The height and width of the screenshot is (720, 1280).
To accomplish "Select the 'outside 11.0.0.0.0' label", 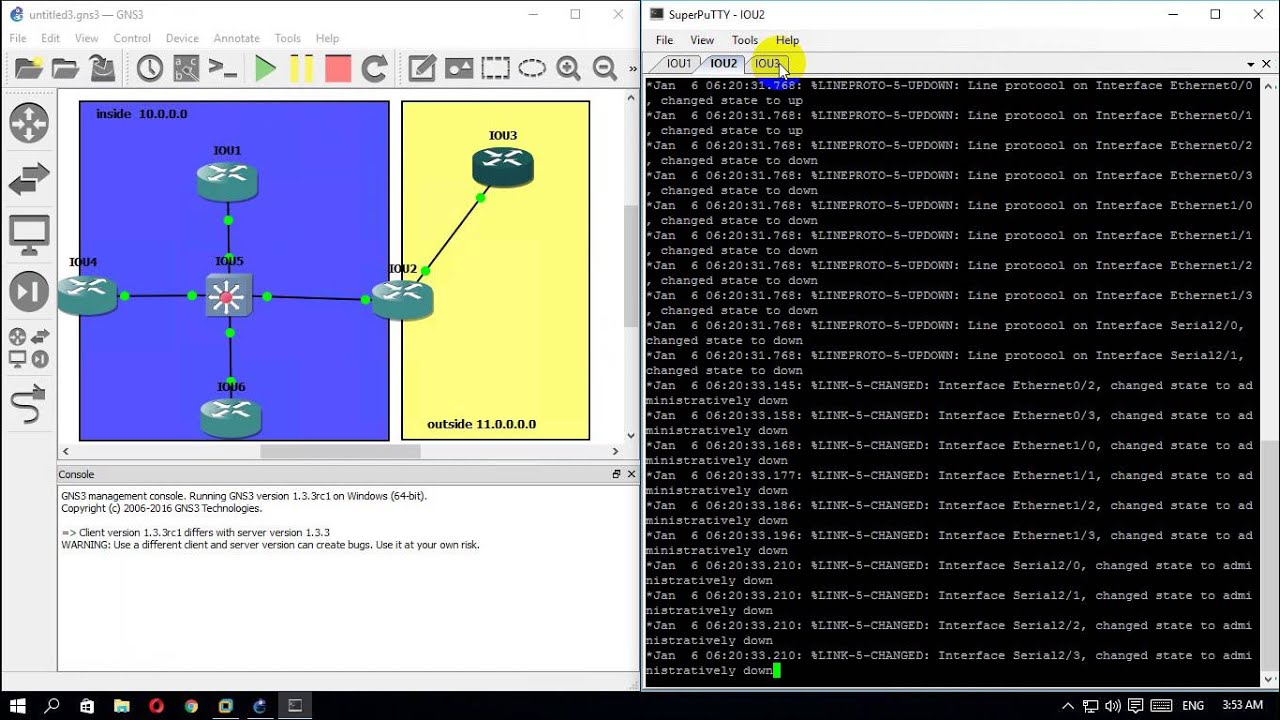I will (481, 424).
